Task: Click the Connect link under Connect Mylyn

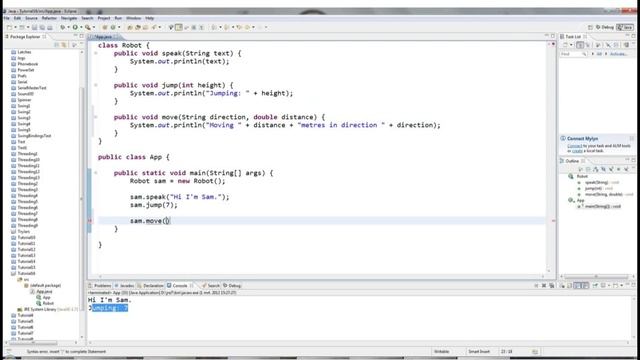Action: (574, 146)
